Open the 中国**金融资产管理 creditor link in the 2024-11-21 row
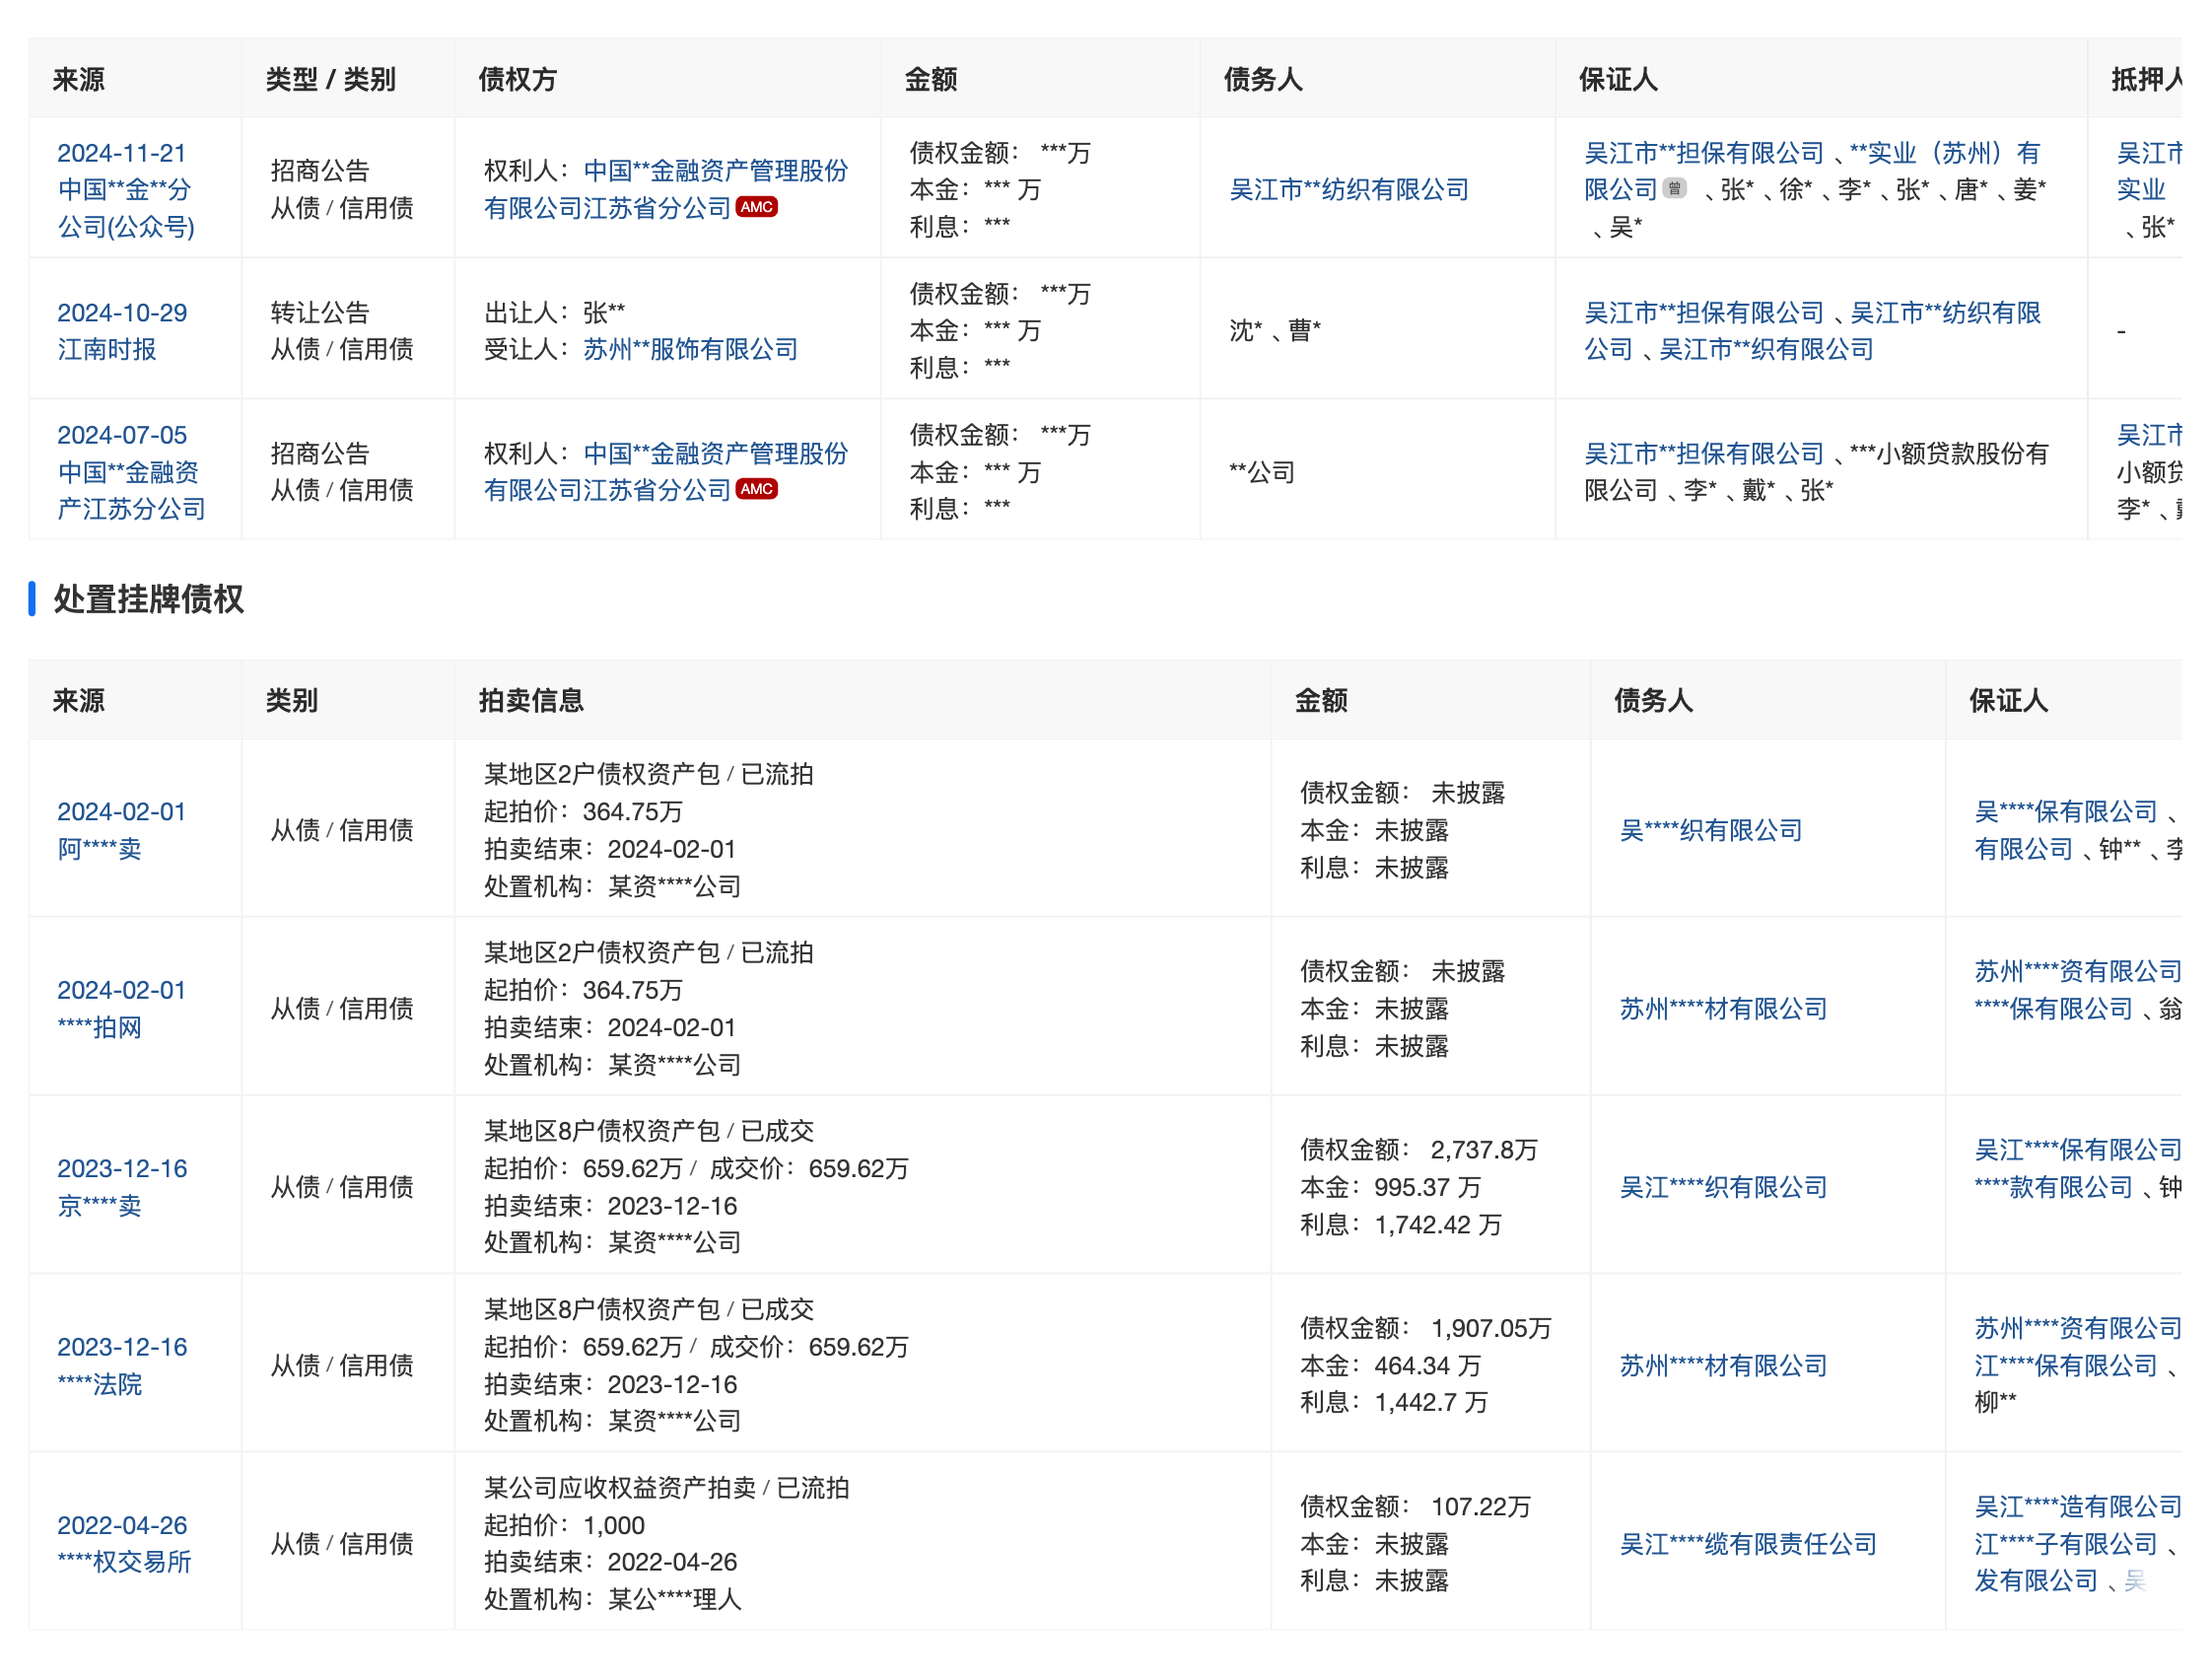2212x1680 pixels. 666,189
